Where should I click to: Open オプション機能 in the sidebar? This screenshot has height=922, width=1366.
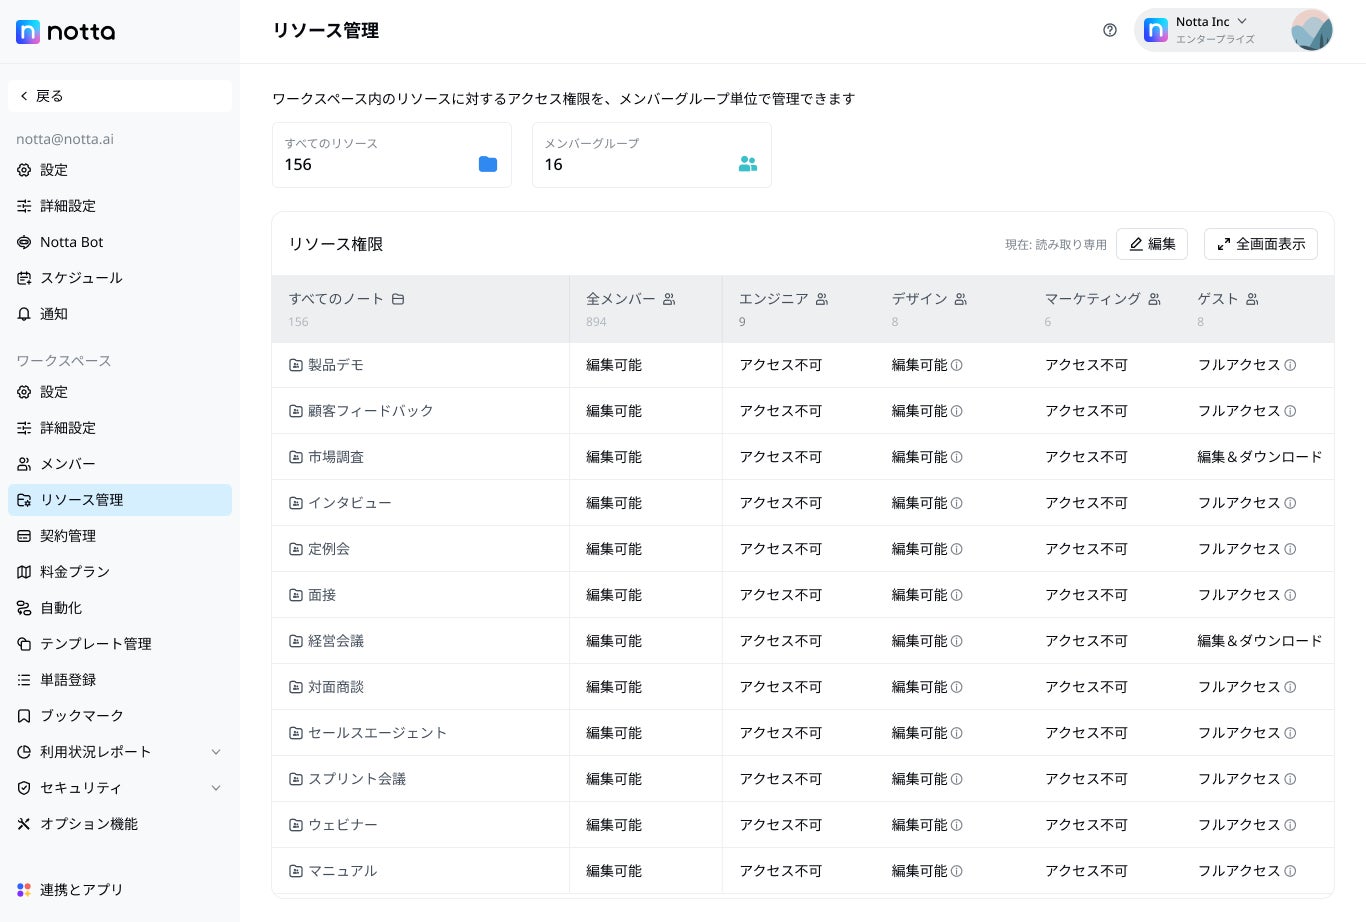click(x=120, y=824)
